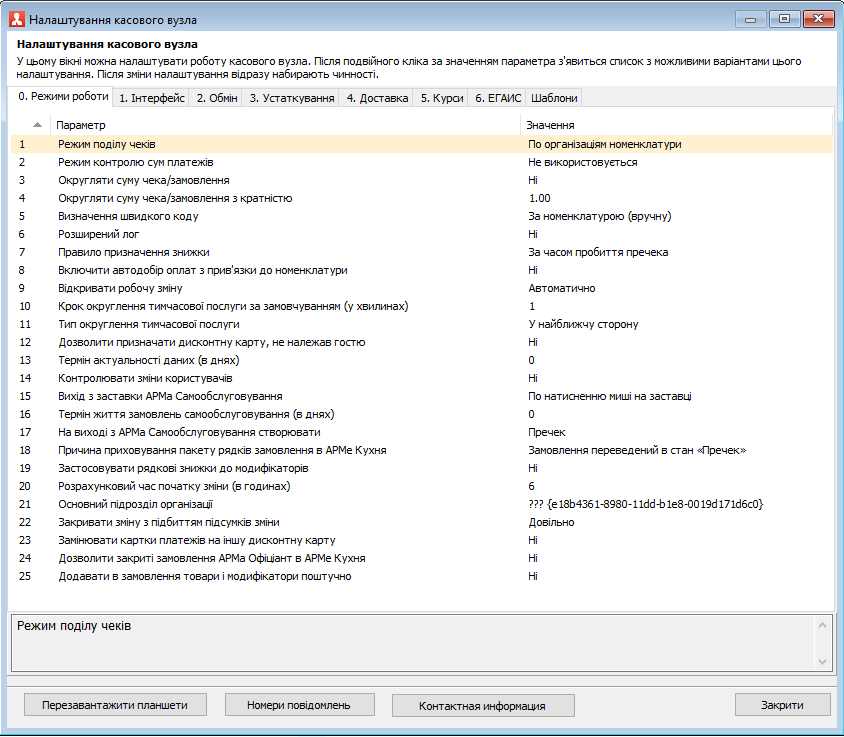Select row На виході з АРМа Самообслуговування створювати
The height and width of the screenshot is (737, 844).
point(421,432)
